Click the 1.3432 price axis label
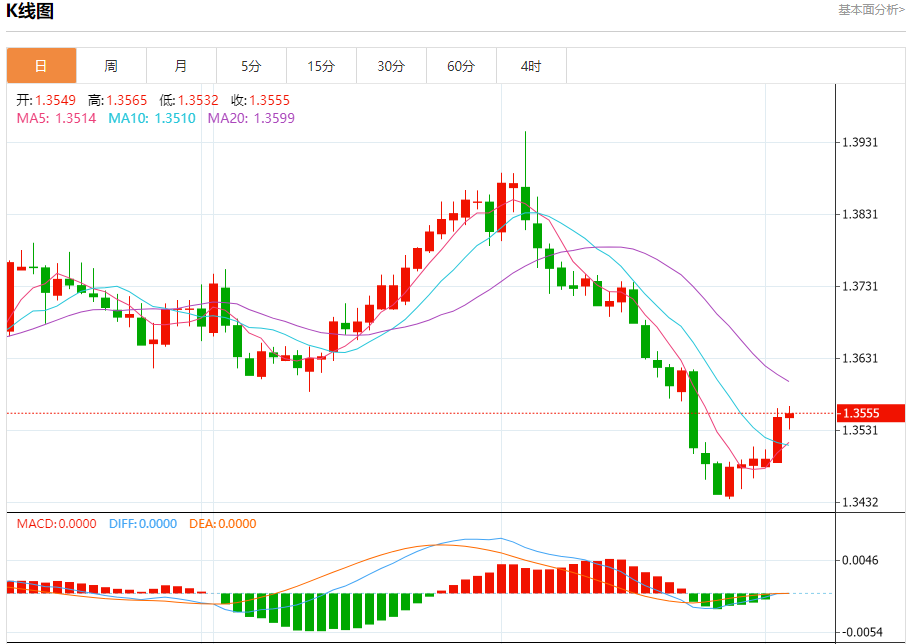909x644 pixels. [860, 502]
